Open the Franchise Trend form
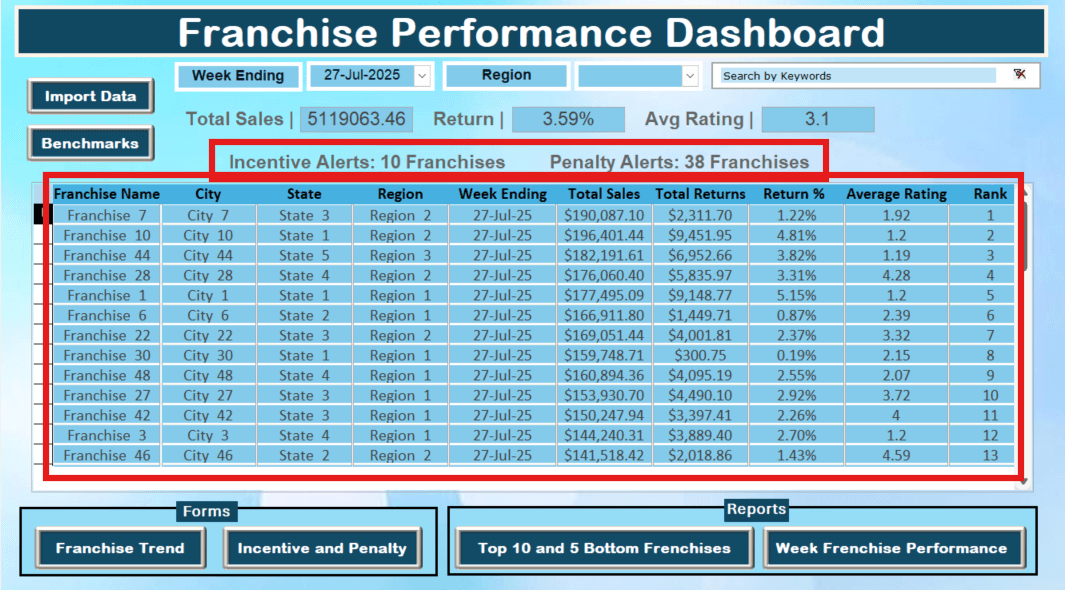The width and height of the screenshot is (1065, 590). [x=120, y=548]
